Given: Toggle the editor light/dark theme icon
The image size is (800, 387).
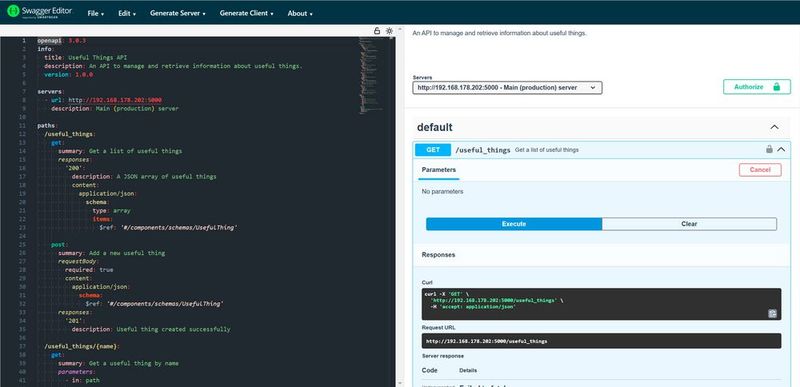Looking at the screenshot, I should tap(389, 31).
